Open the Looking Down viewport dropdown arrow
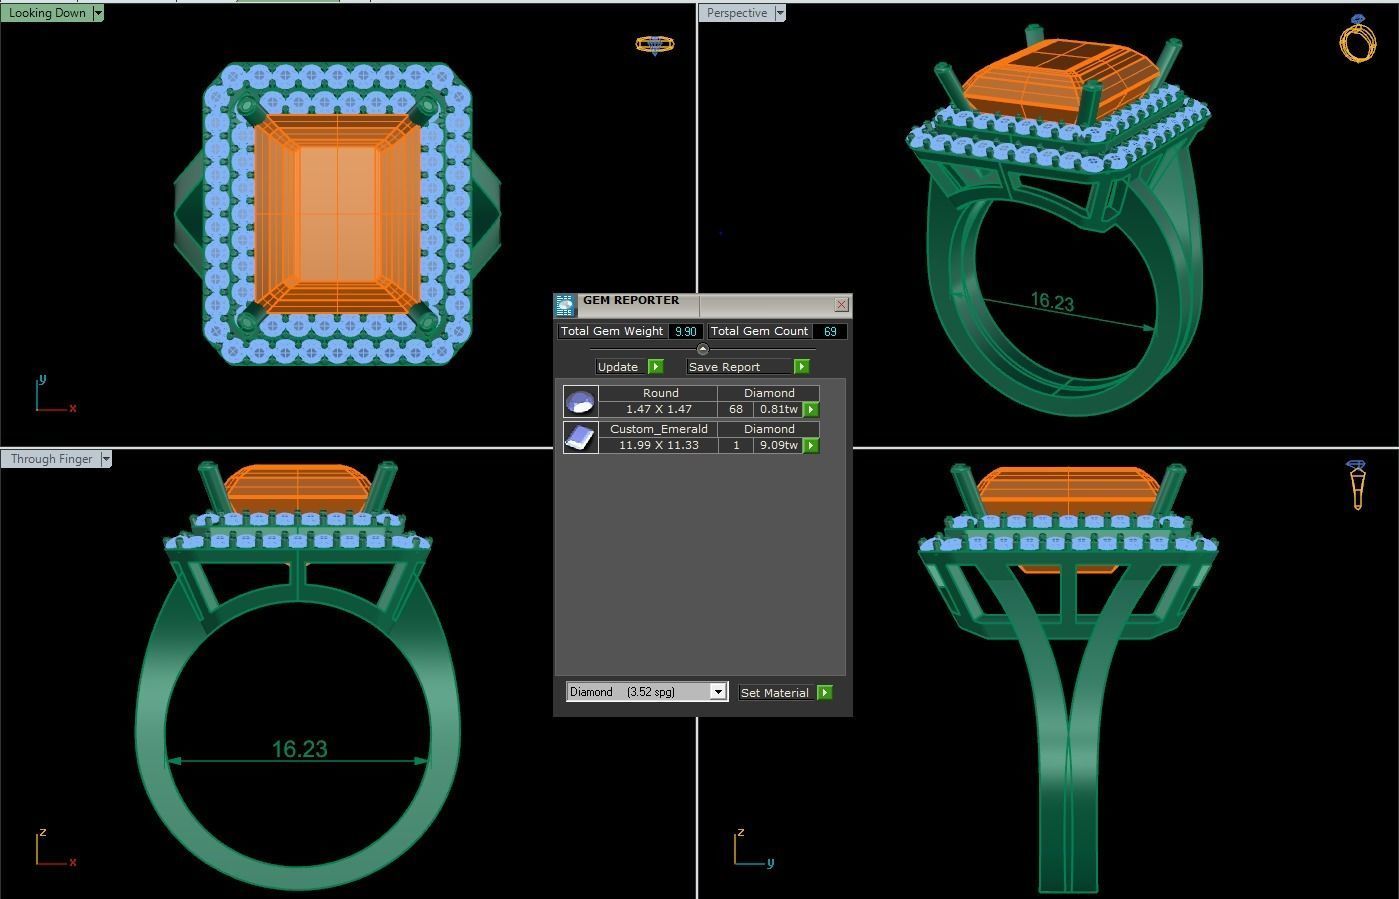1399x899 pixels. 98,13
